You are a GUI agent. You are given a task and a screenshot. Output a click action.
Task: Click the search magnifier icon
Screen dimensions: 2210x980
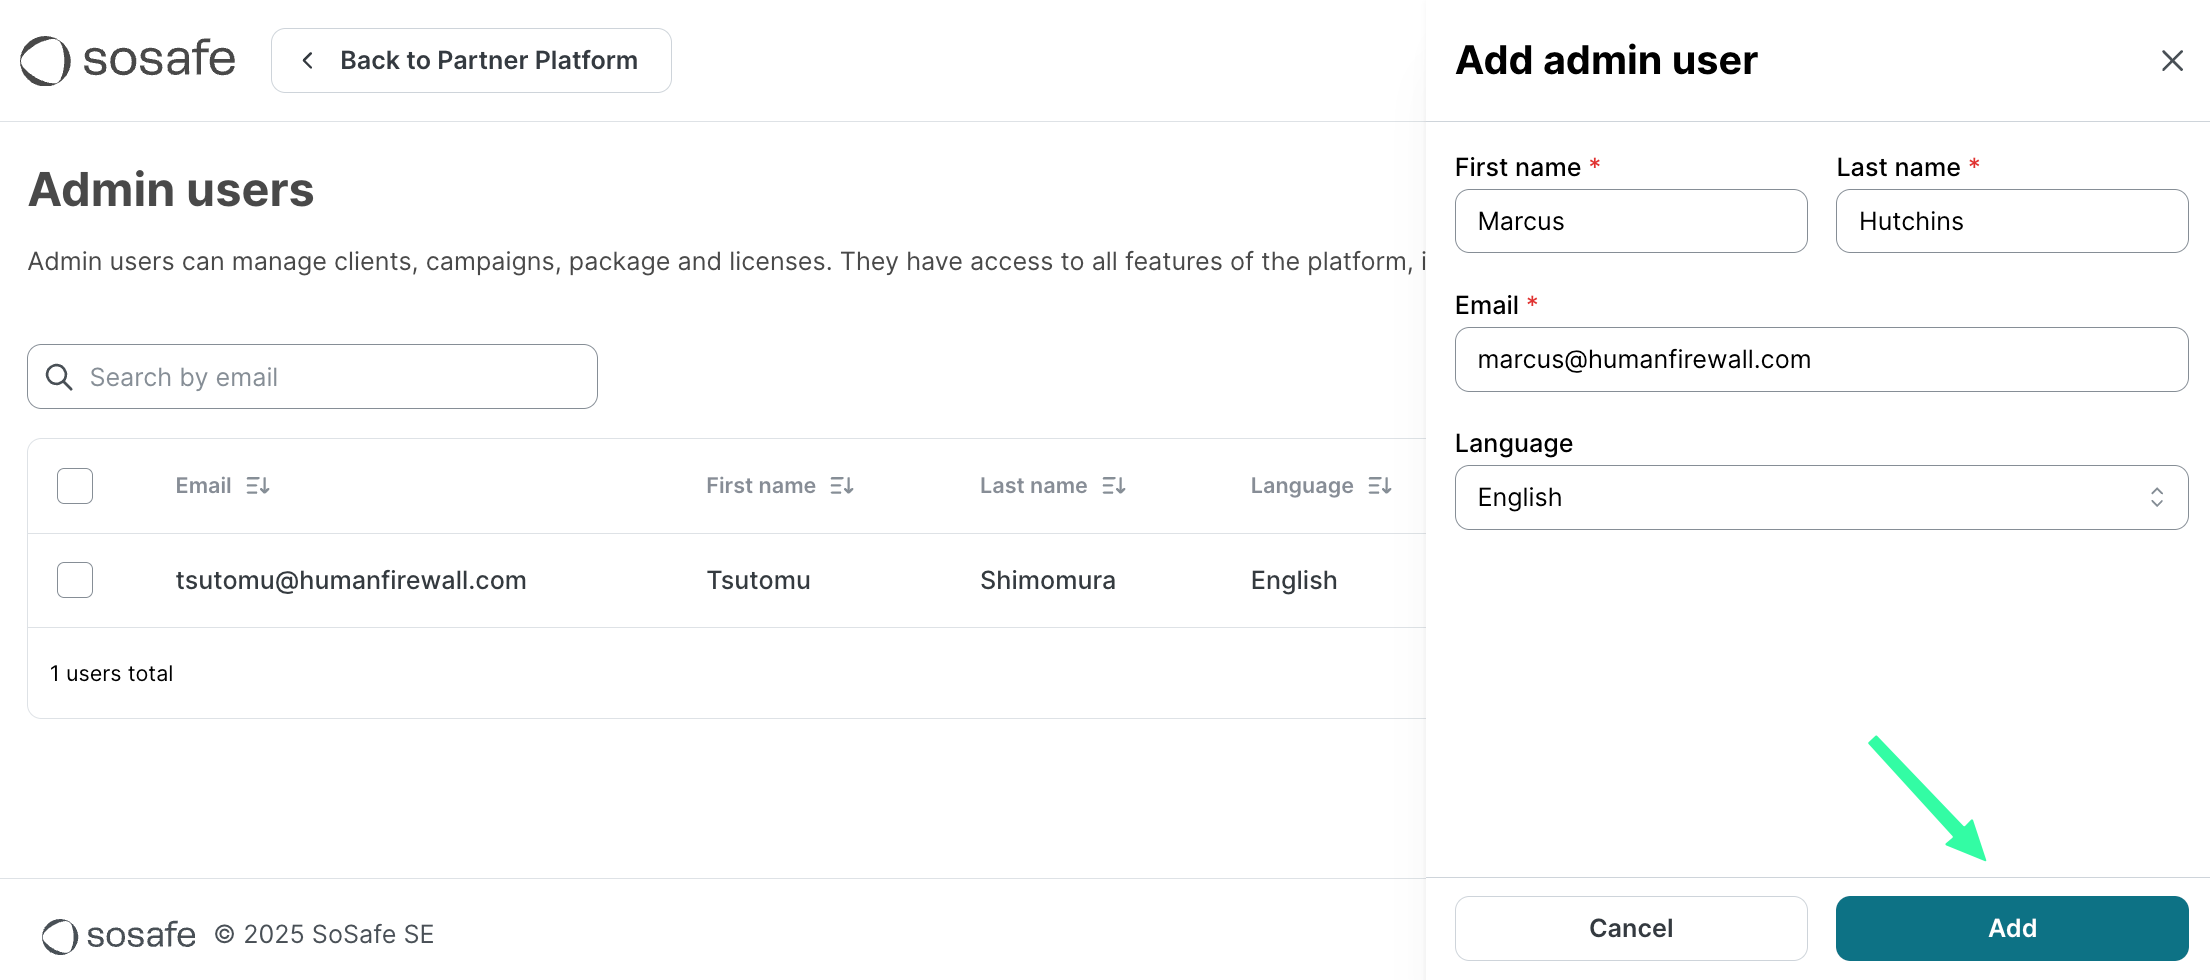60,377
